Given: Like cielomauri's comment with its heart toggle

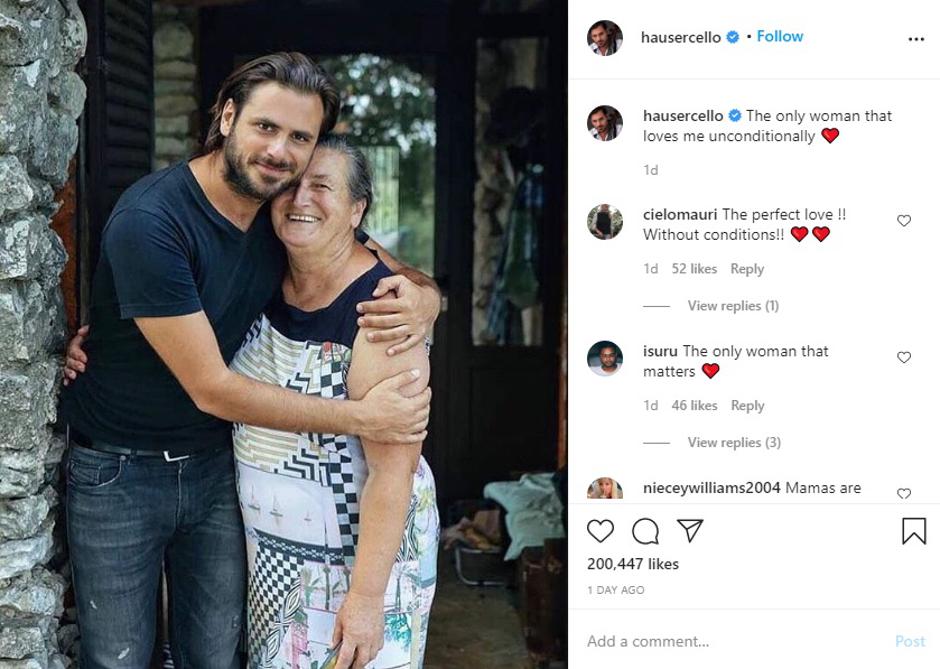Looking at the screenshot, I should (903, 220).
